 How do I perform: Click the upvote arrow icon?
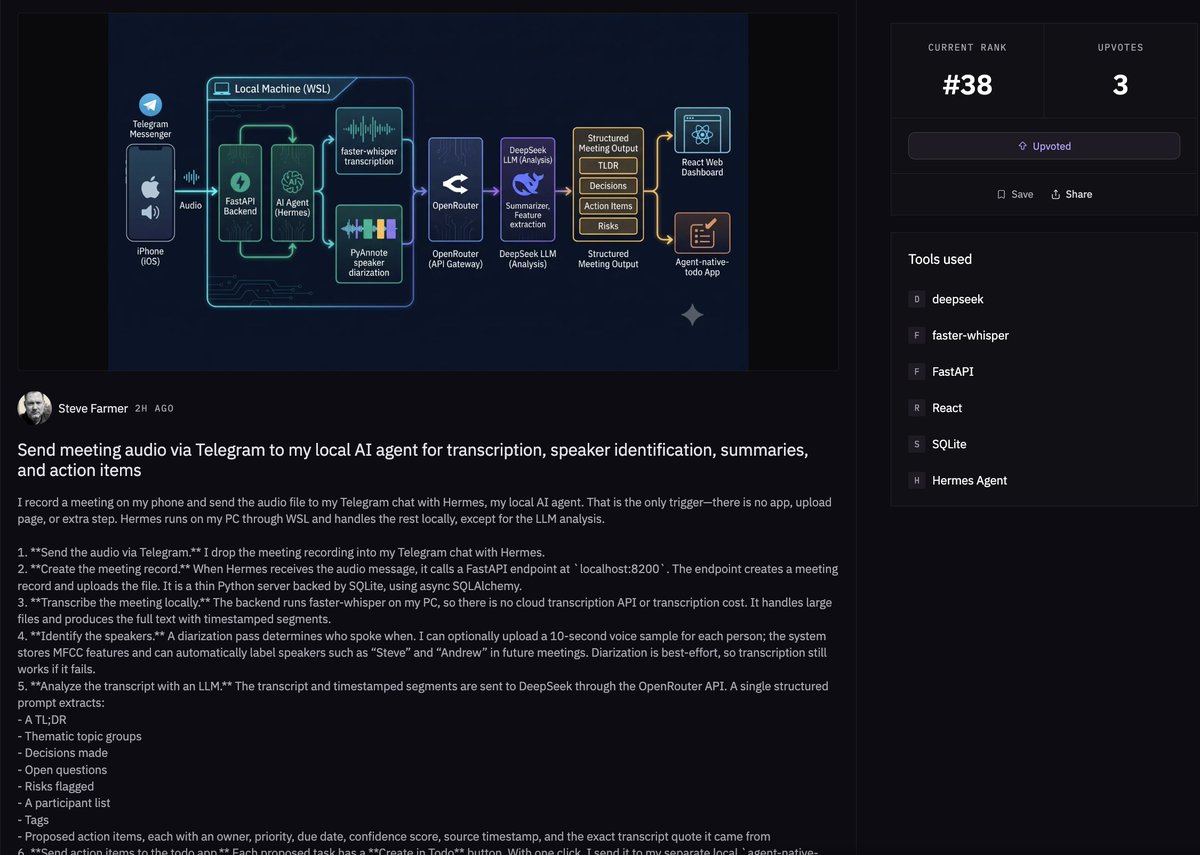click(x=1022, y=146)
